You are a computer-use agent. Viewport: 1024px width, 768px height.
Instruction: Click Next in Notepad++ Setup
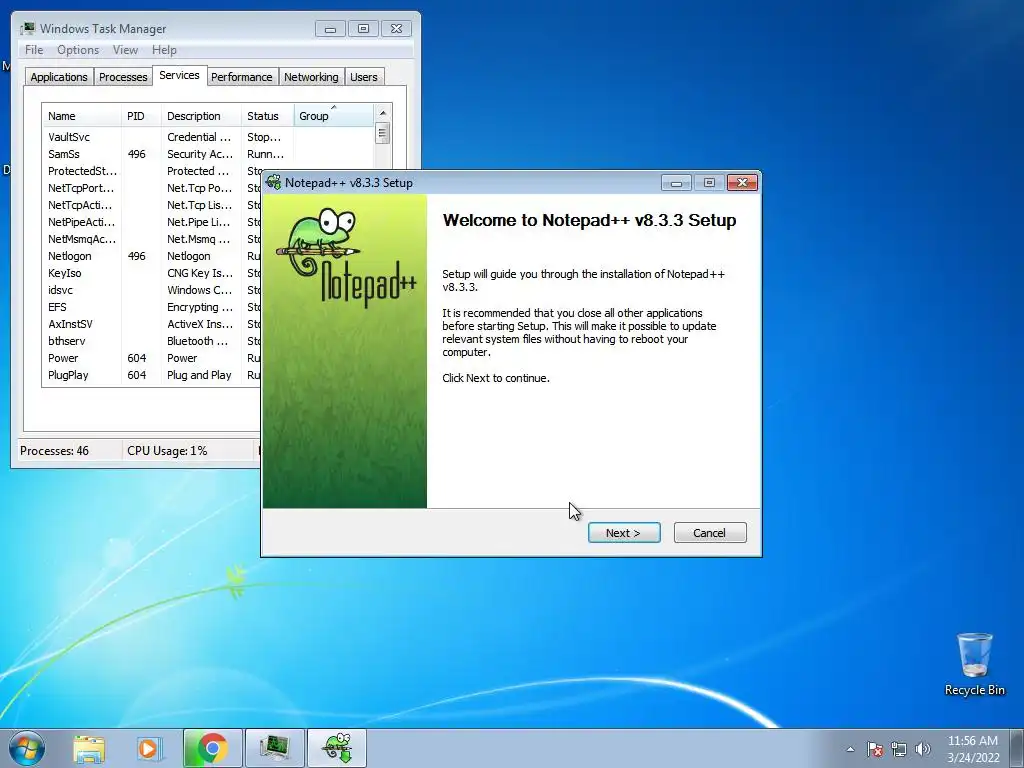[624, 533]
